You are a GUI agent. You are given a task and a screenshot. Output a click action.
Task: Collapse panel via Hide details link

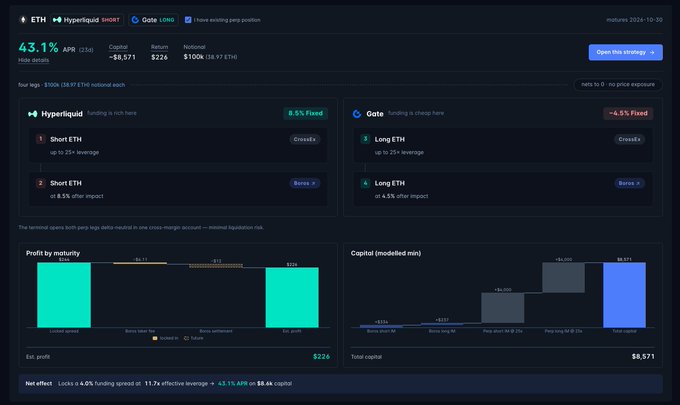[x=33, y=60]
